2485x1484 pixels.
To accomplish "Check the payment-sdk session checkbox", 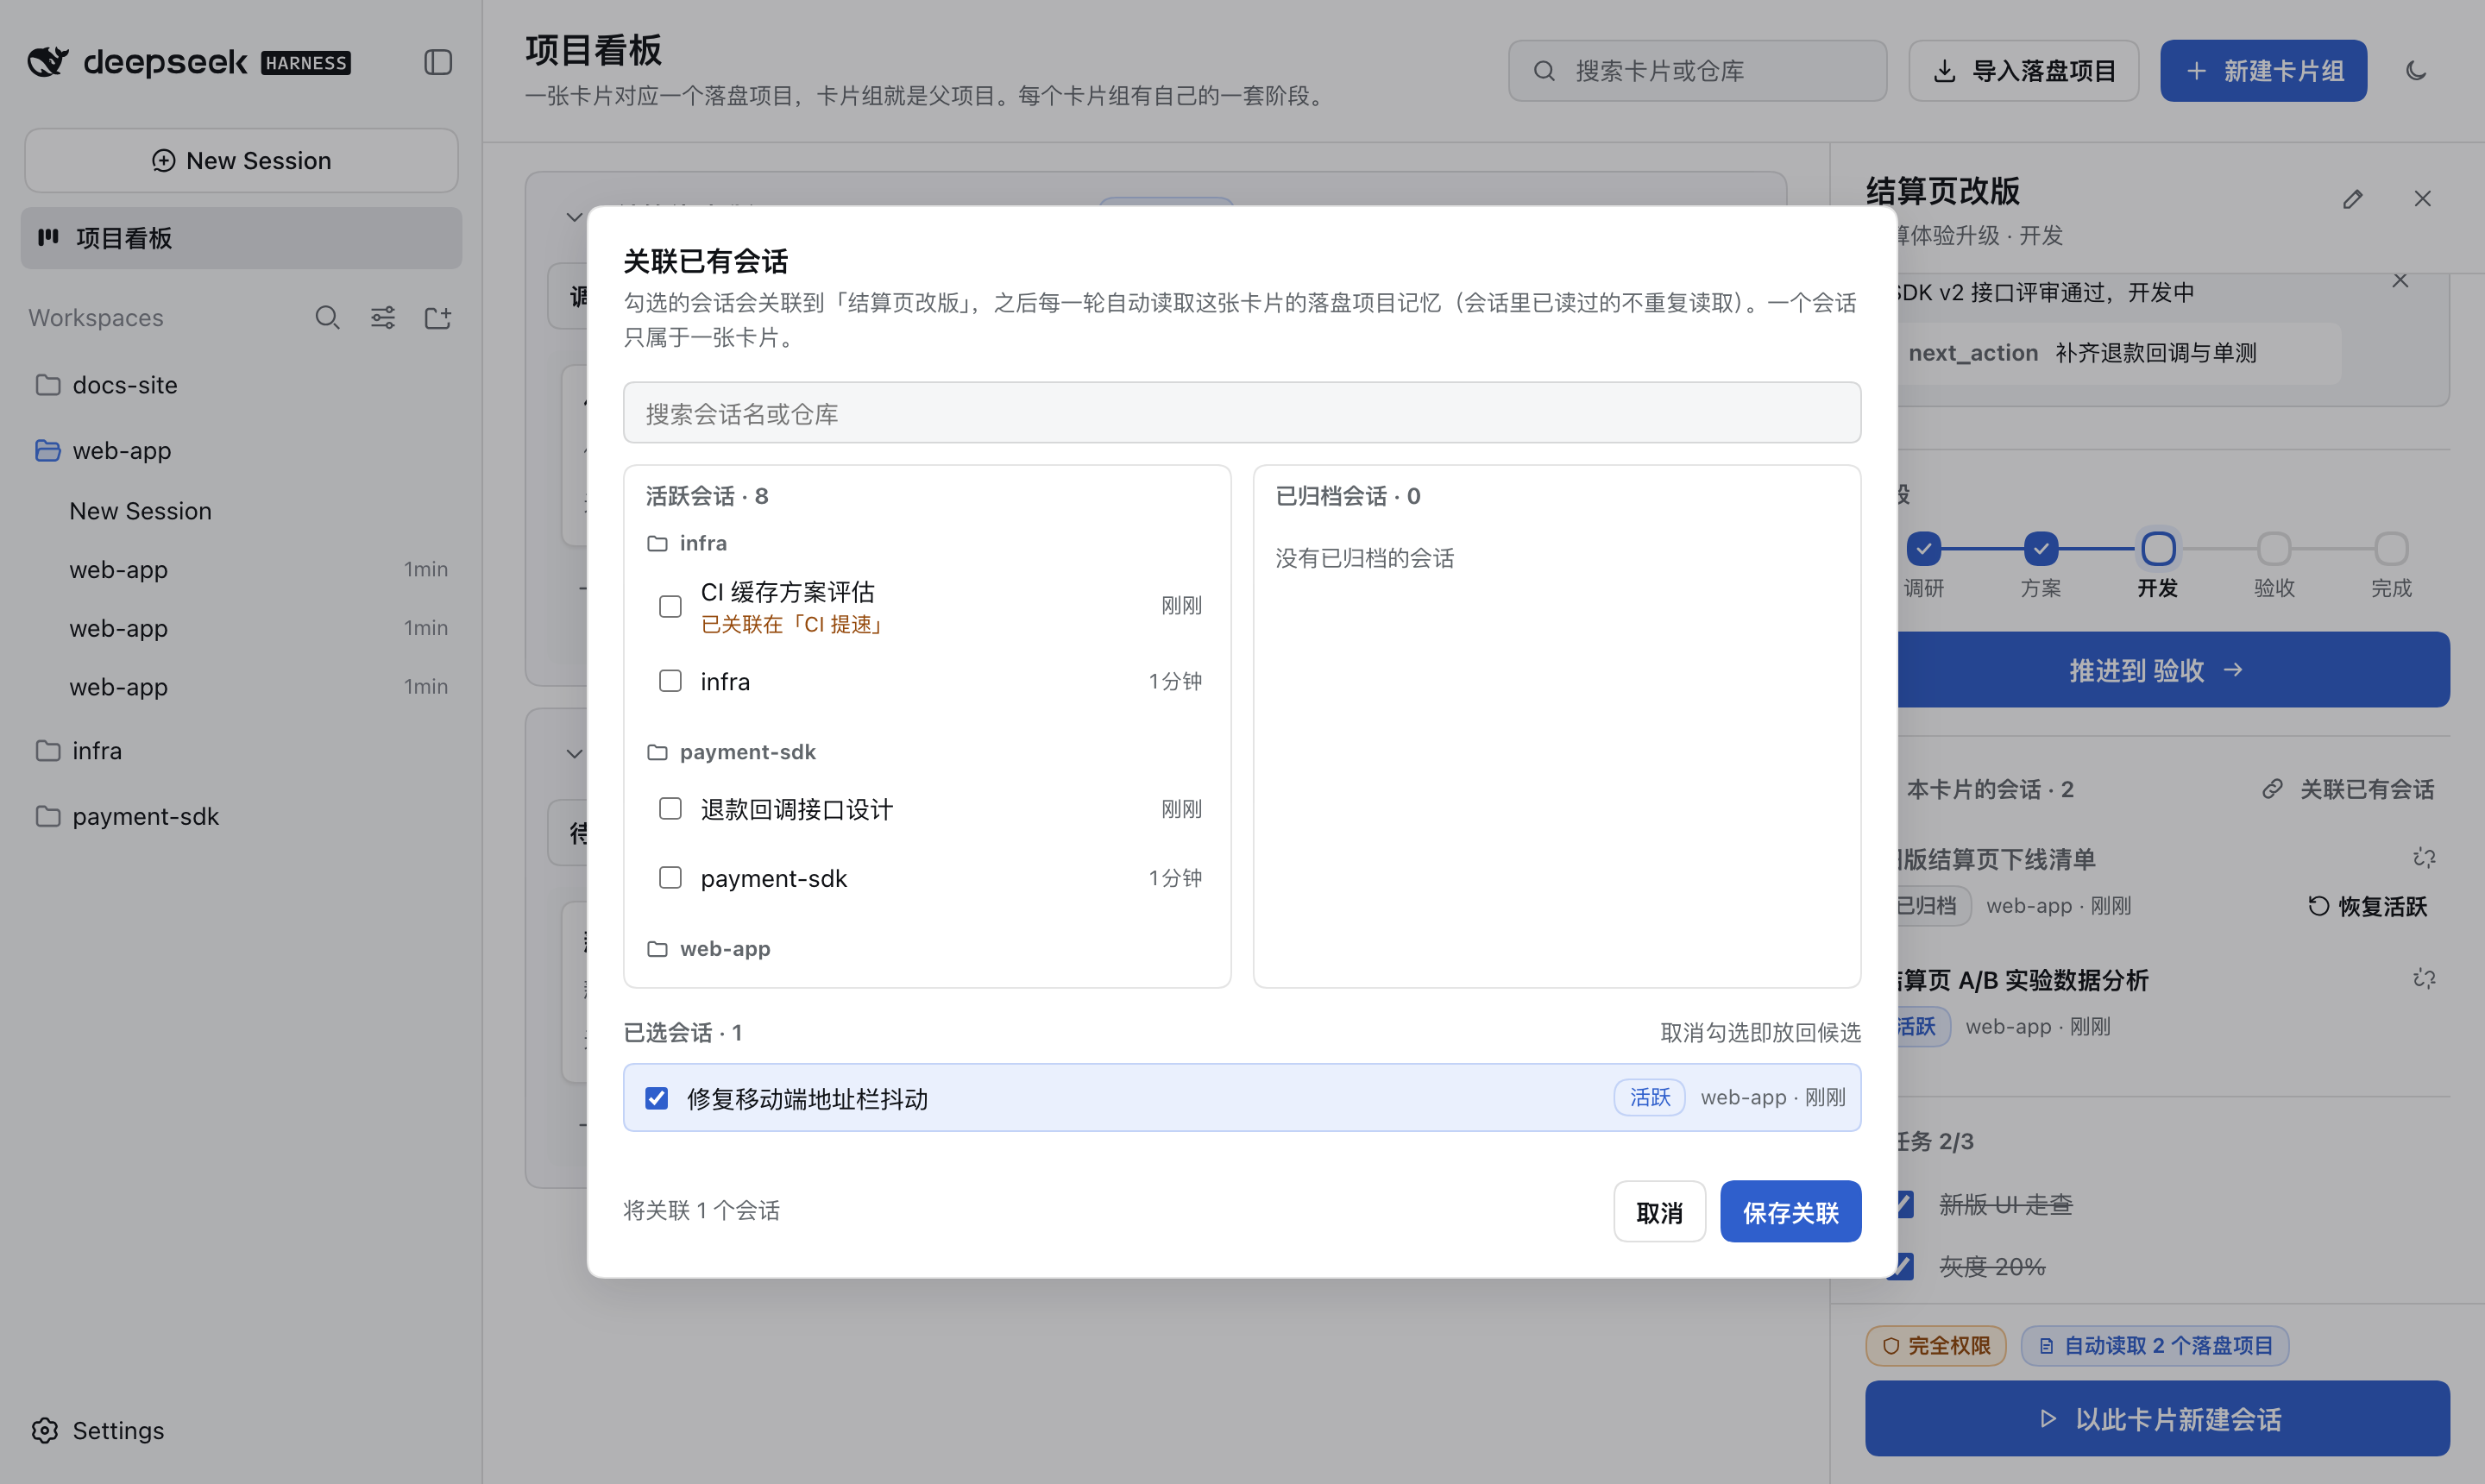I will (670, 877).
